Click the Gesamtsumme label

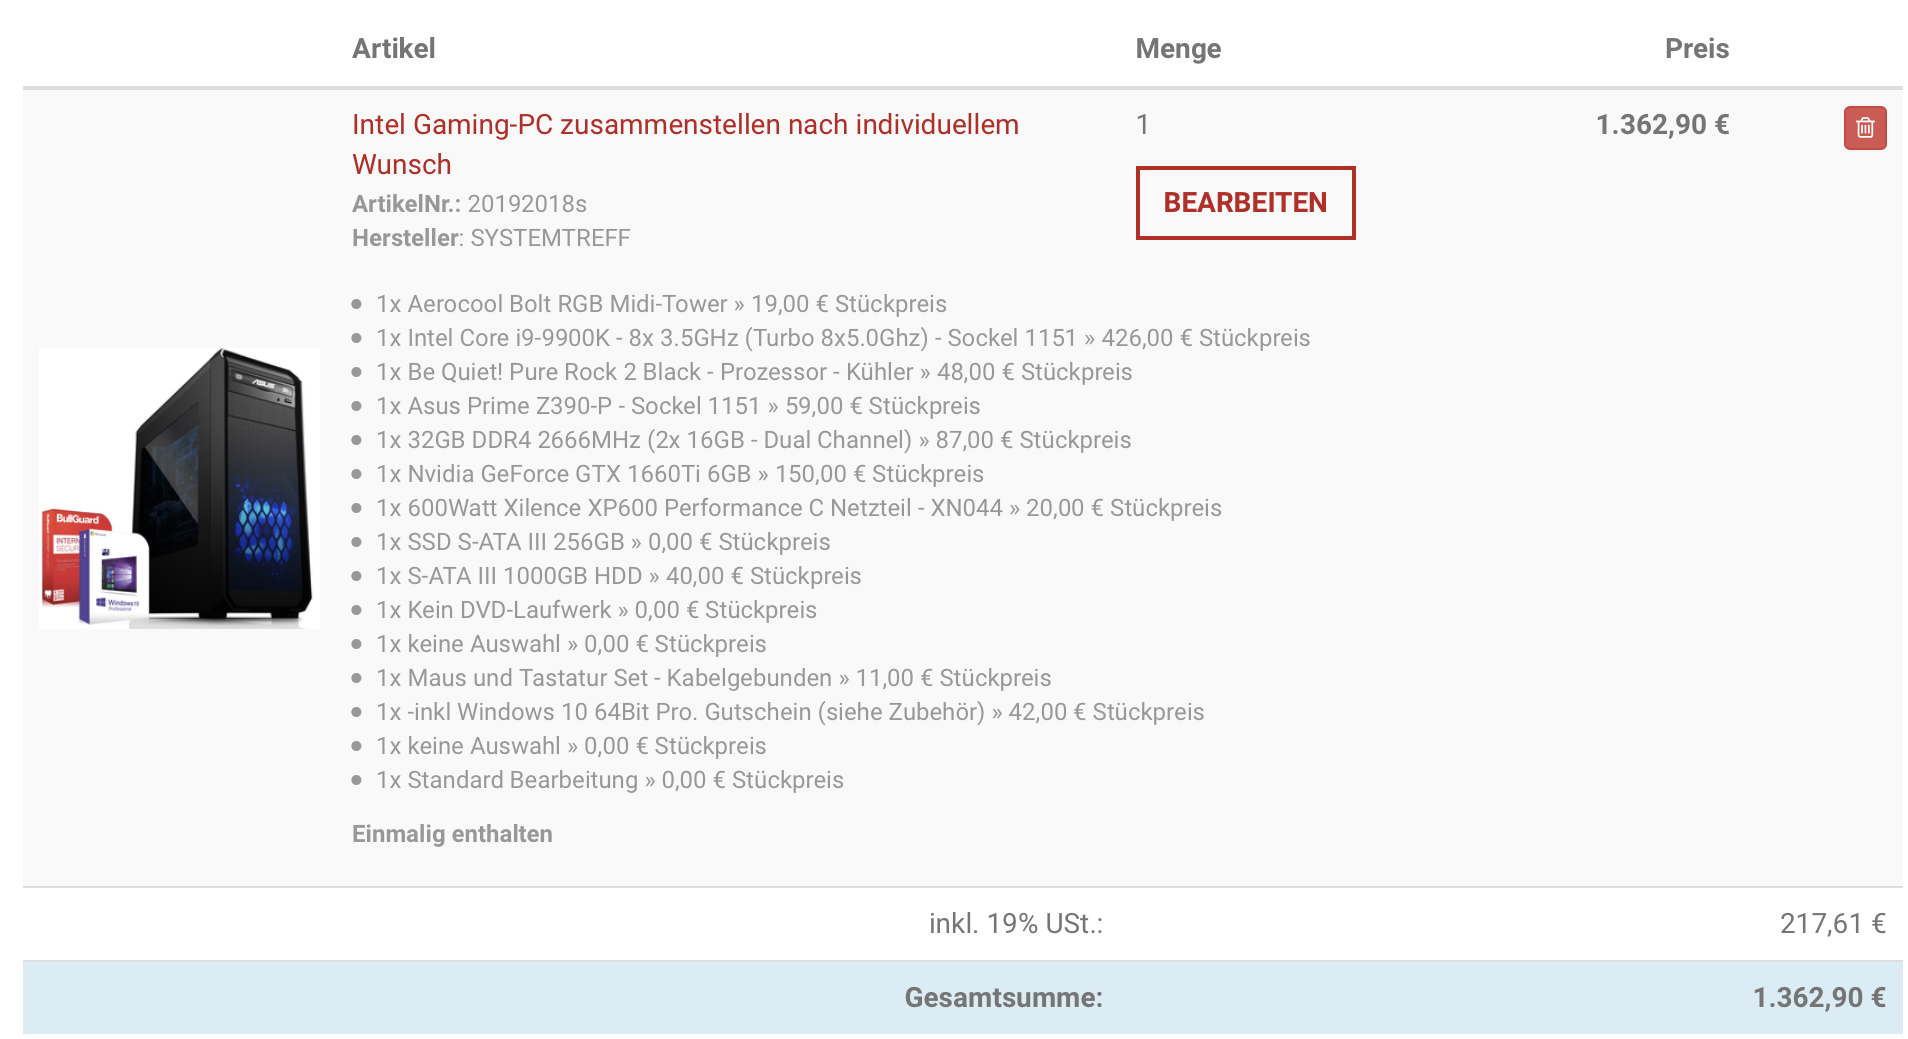tap(1003, 998)
